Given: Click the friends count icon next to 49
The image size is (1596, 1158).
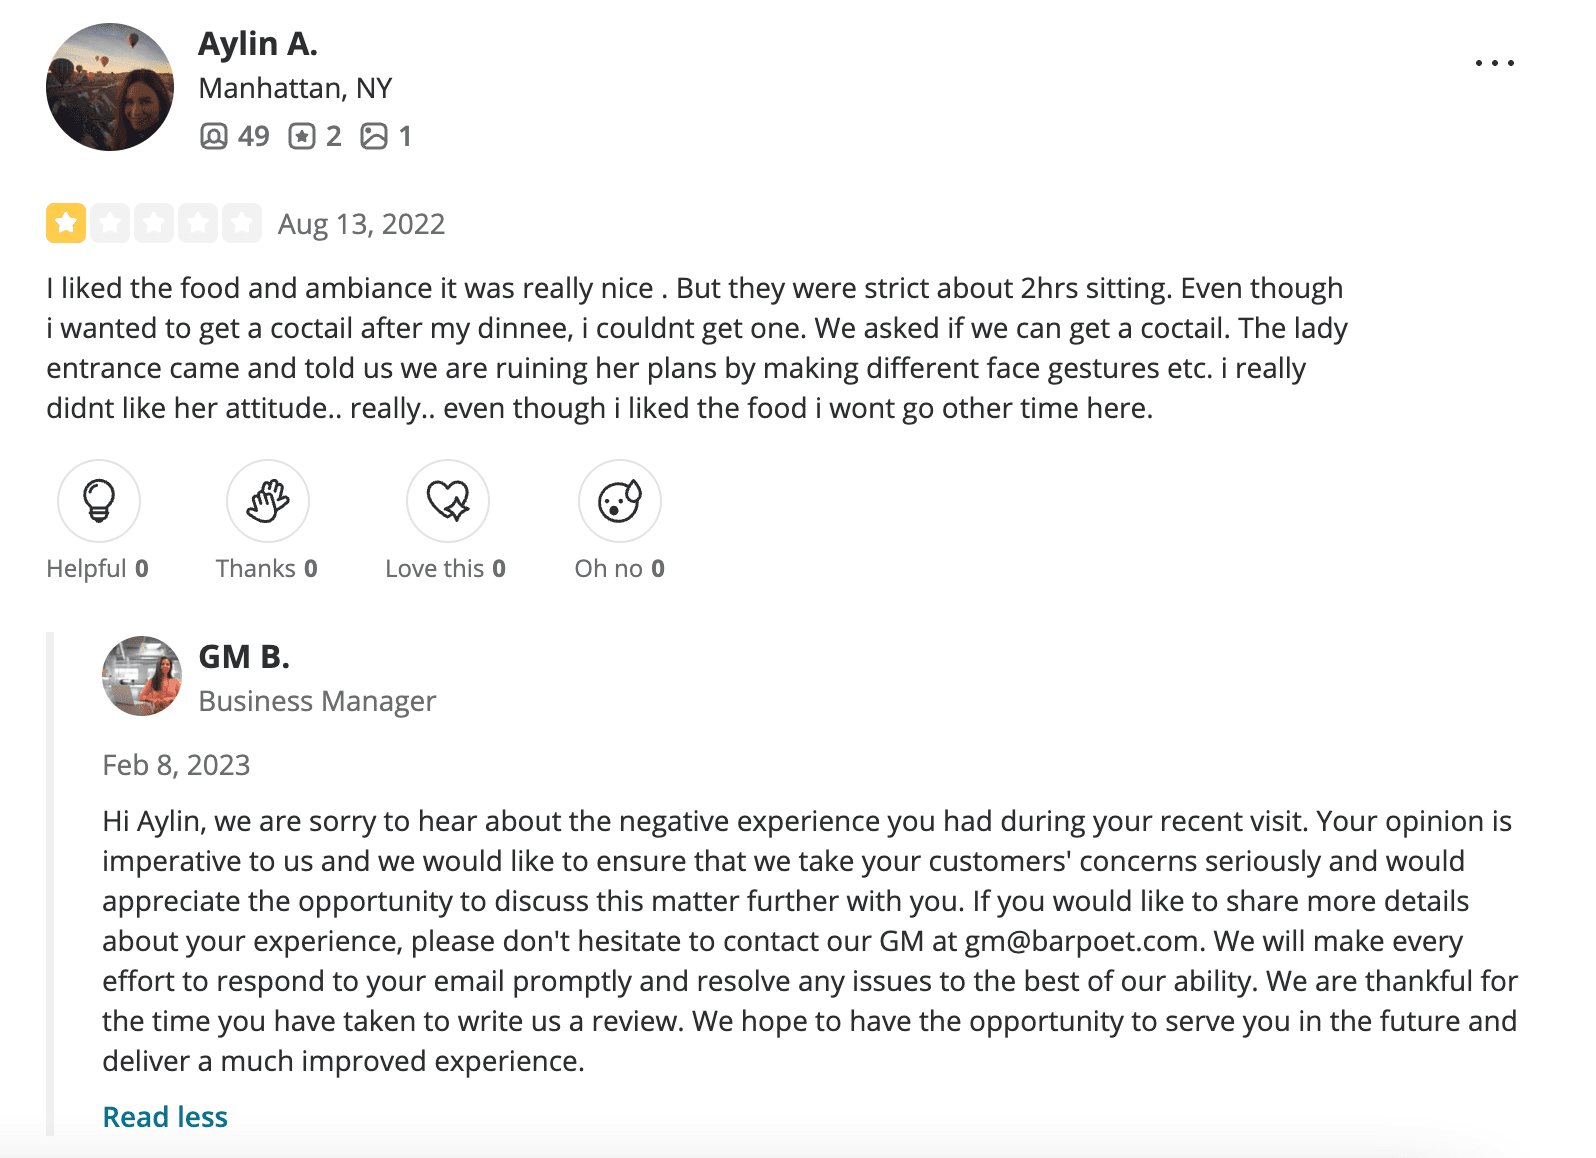Looking at the screenshot, I should click(x=214, y=136).
